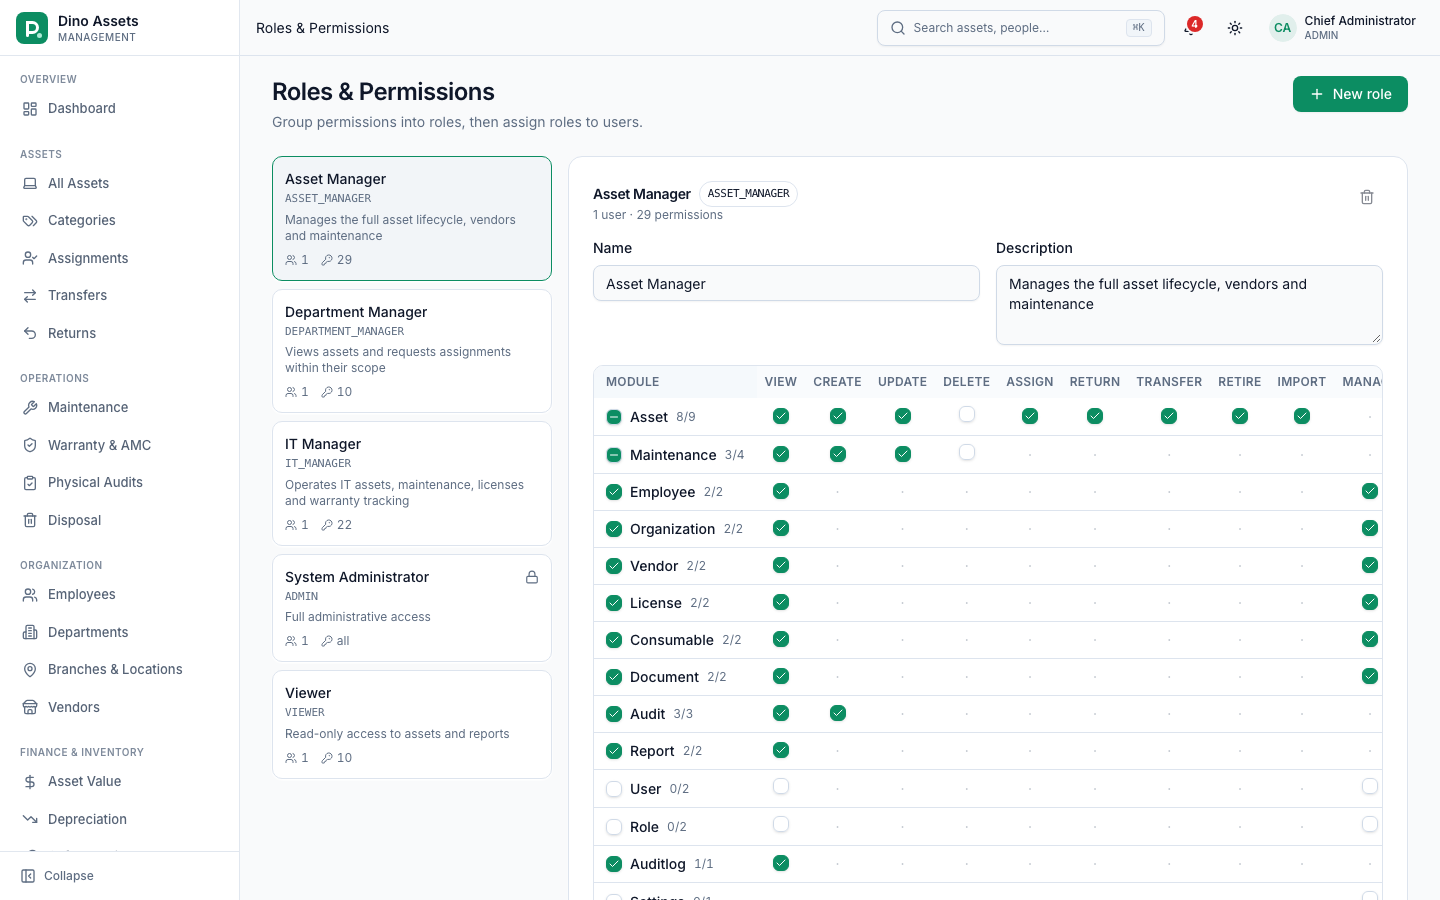Click the Disposal trash icon in sidebar
Viewport: 1440px width, 900px height.
[x=30, y=521]
